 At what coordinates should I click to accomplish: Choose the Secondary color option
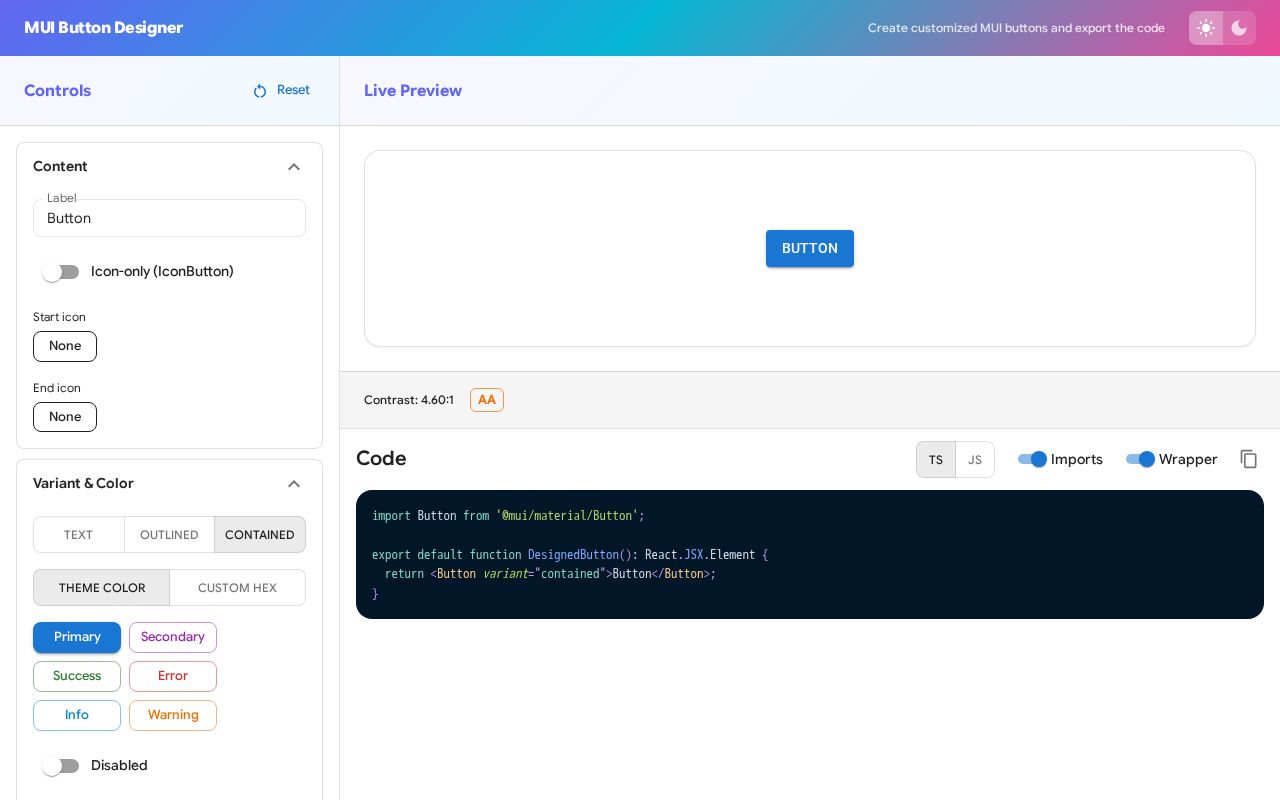[173, 638]
